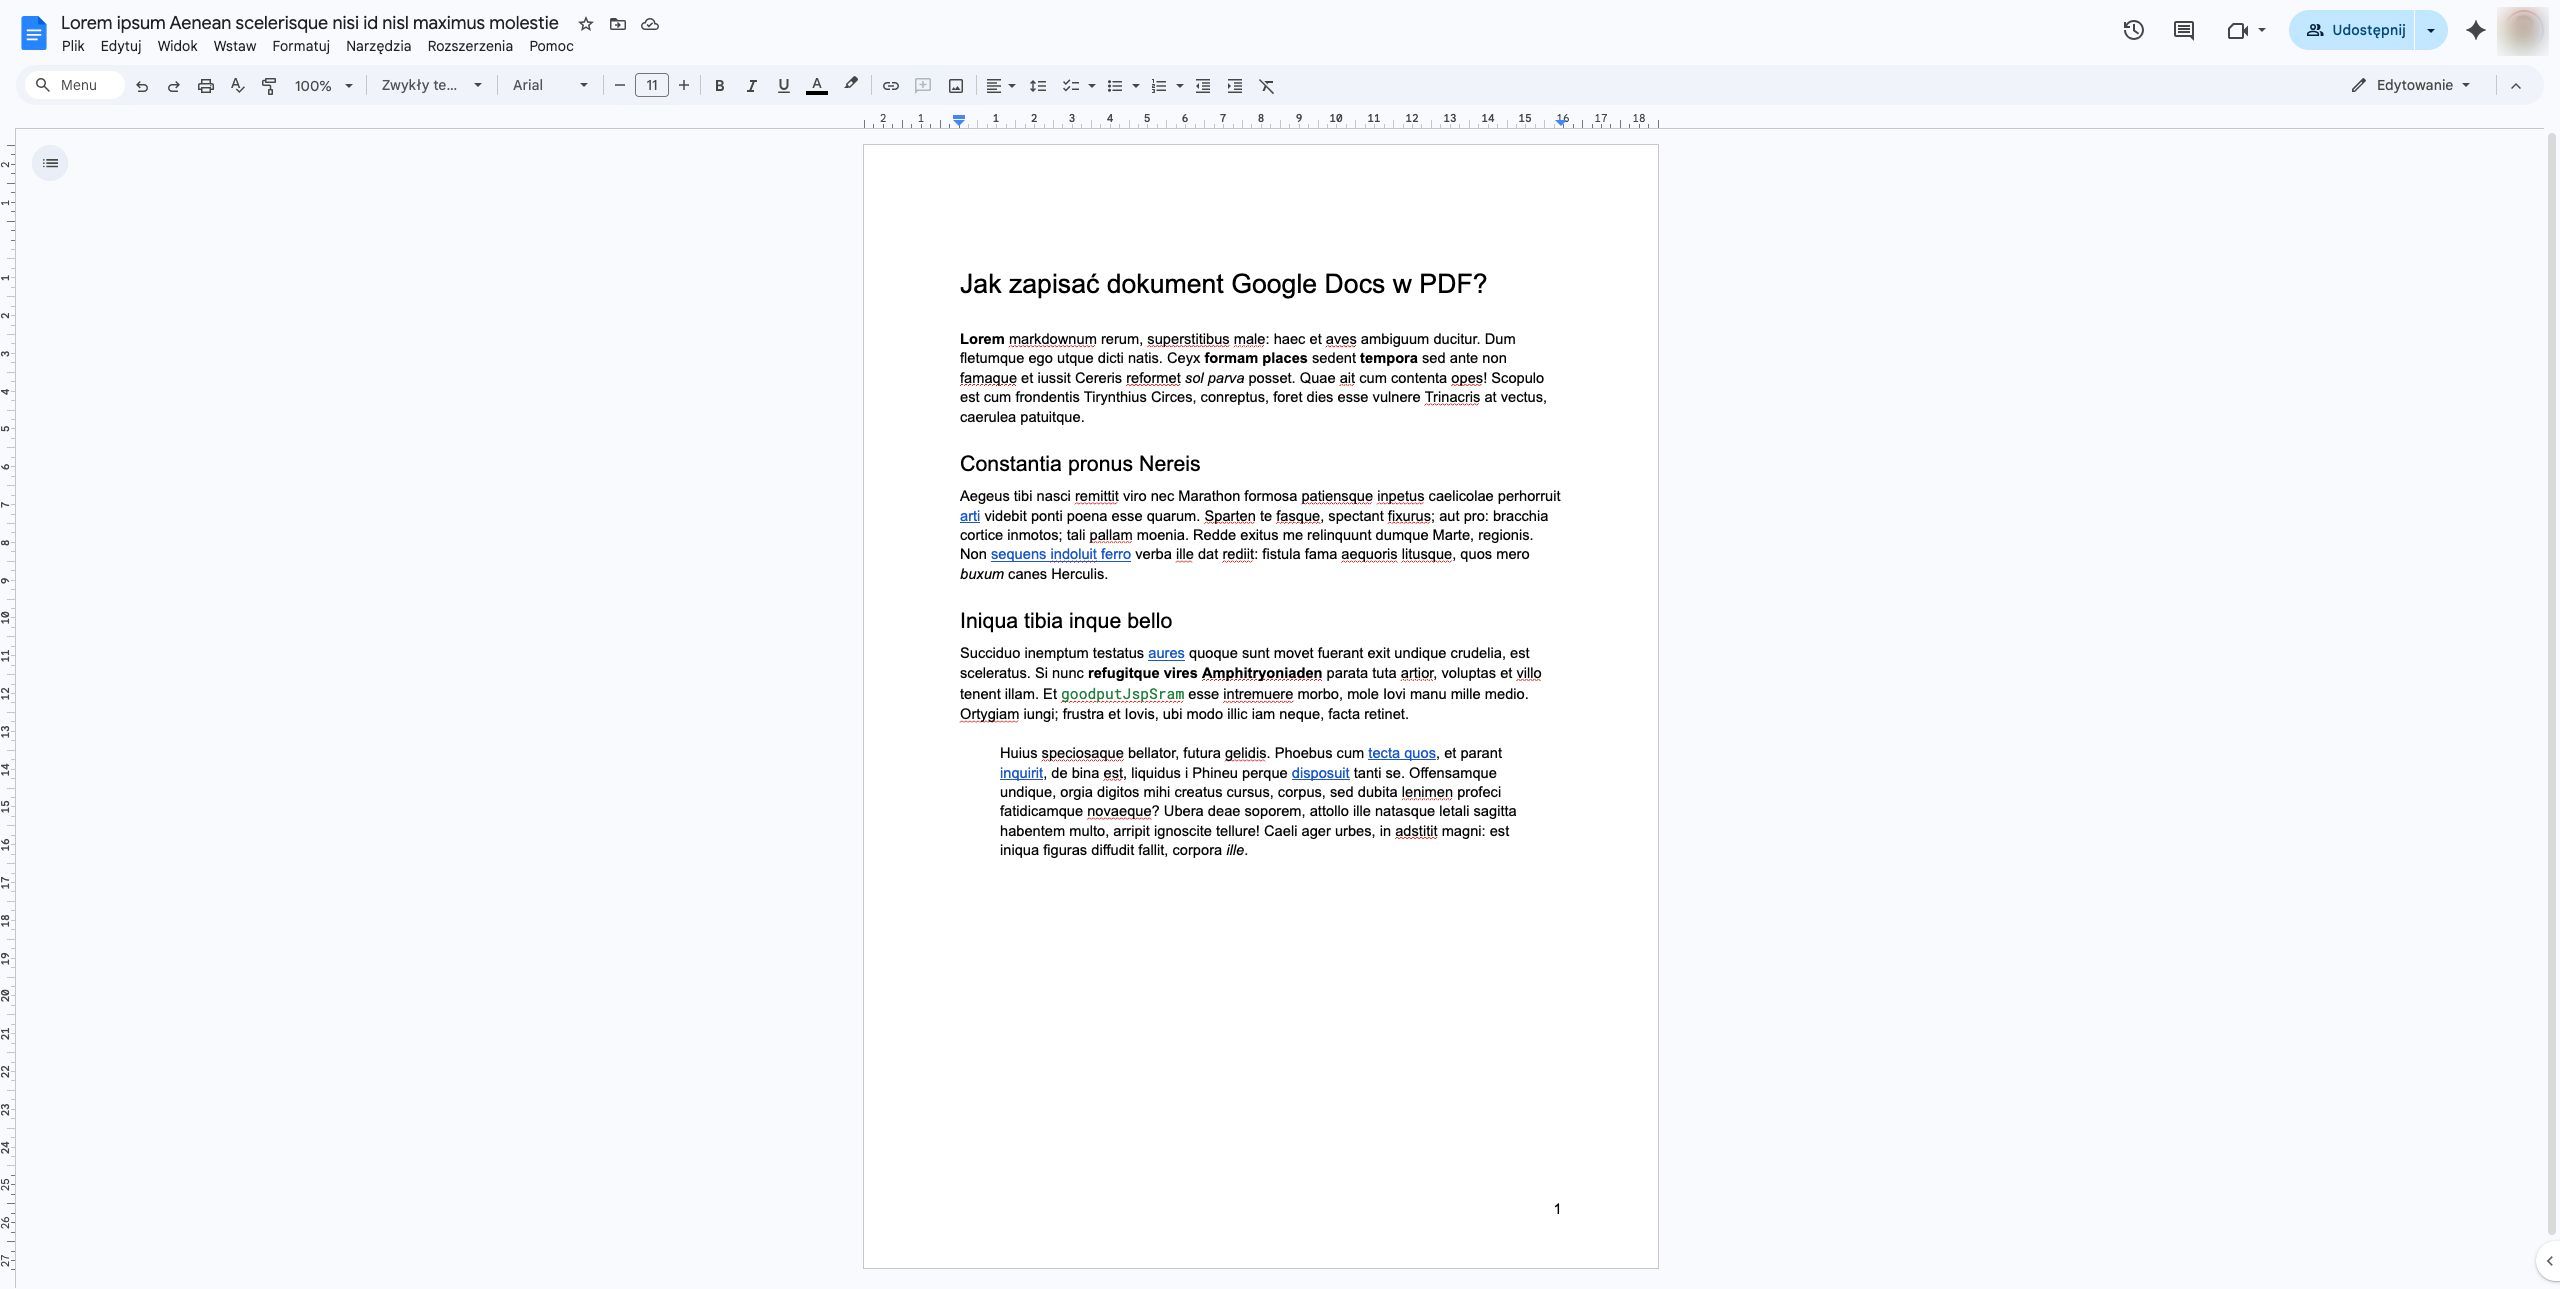Open the Formatuj menu
Viewport: 2560px width, 1289px height.
[x=301, y=46]
